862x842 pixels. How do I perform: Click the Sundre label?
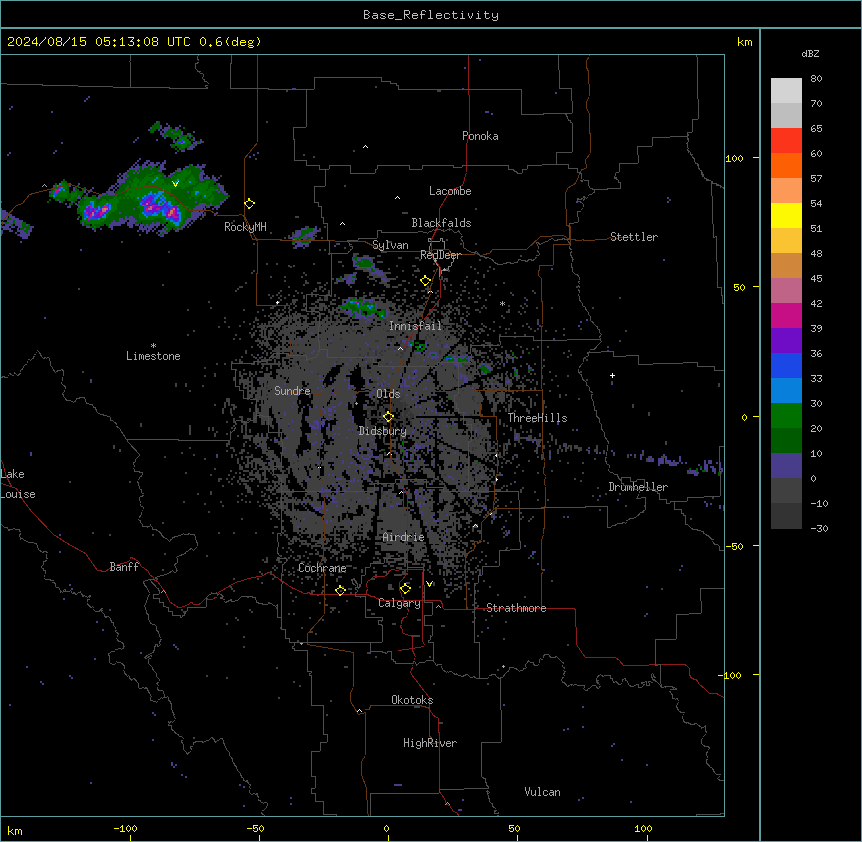[292, 391]
